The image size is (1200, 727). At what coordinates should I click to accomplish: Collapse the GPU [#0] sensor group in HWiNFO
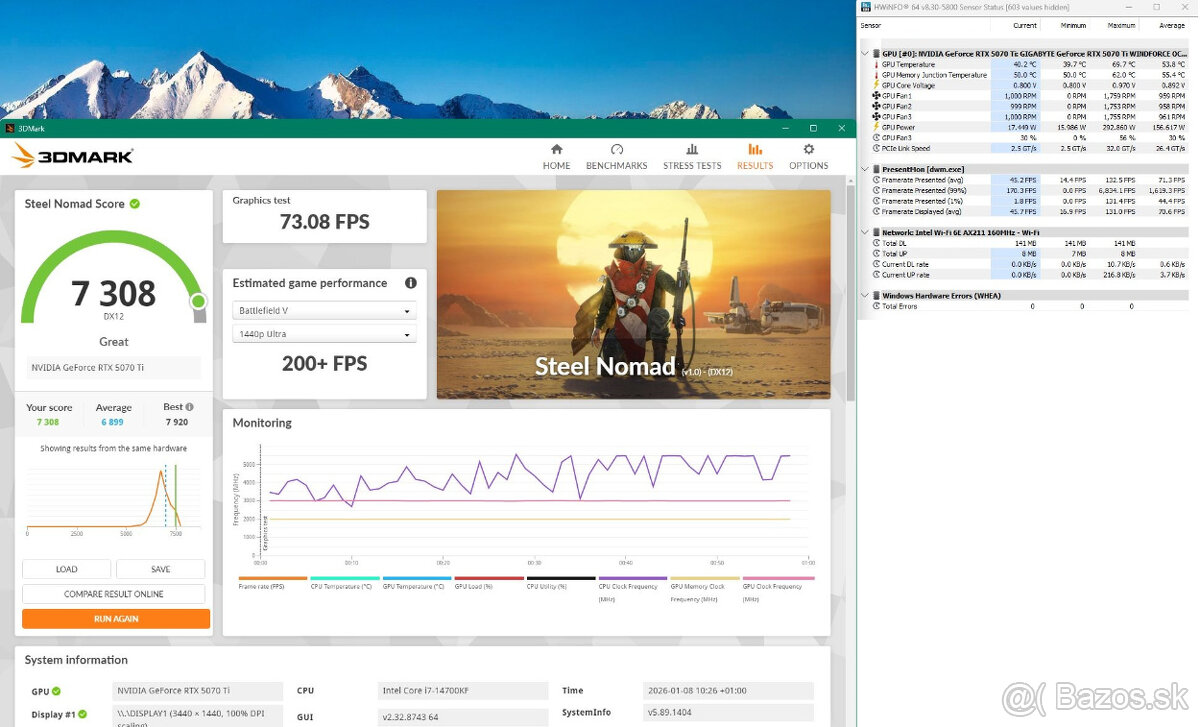click(865, 53)
